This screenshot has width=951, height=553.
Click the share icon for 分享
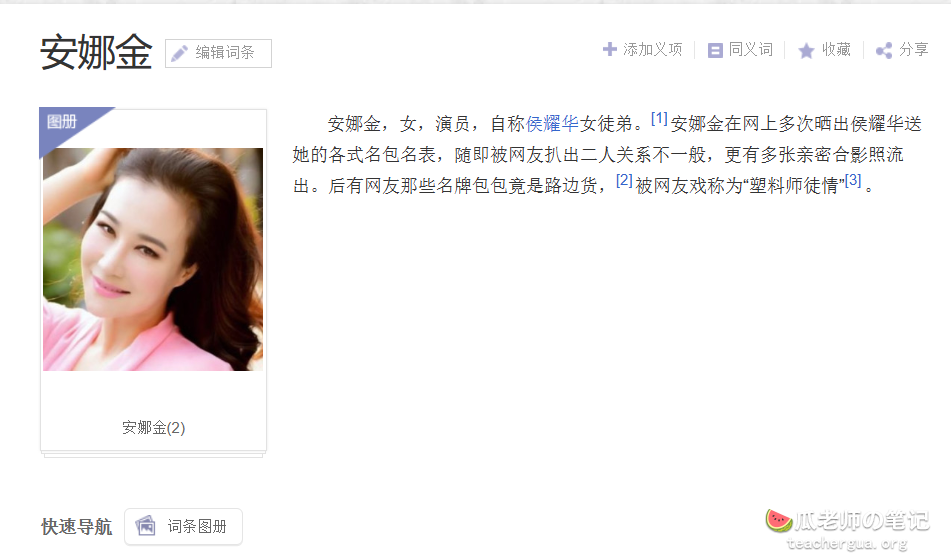point(884,50)
